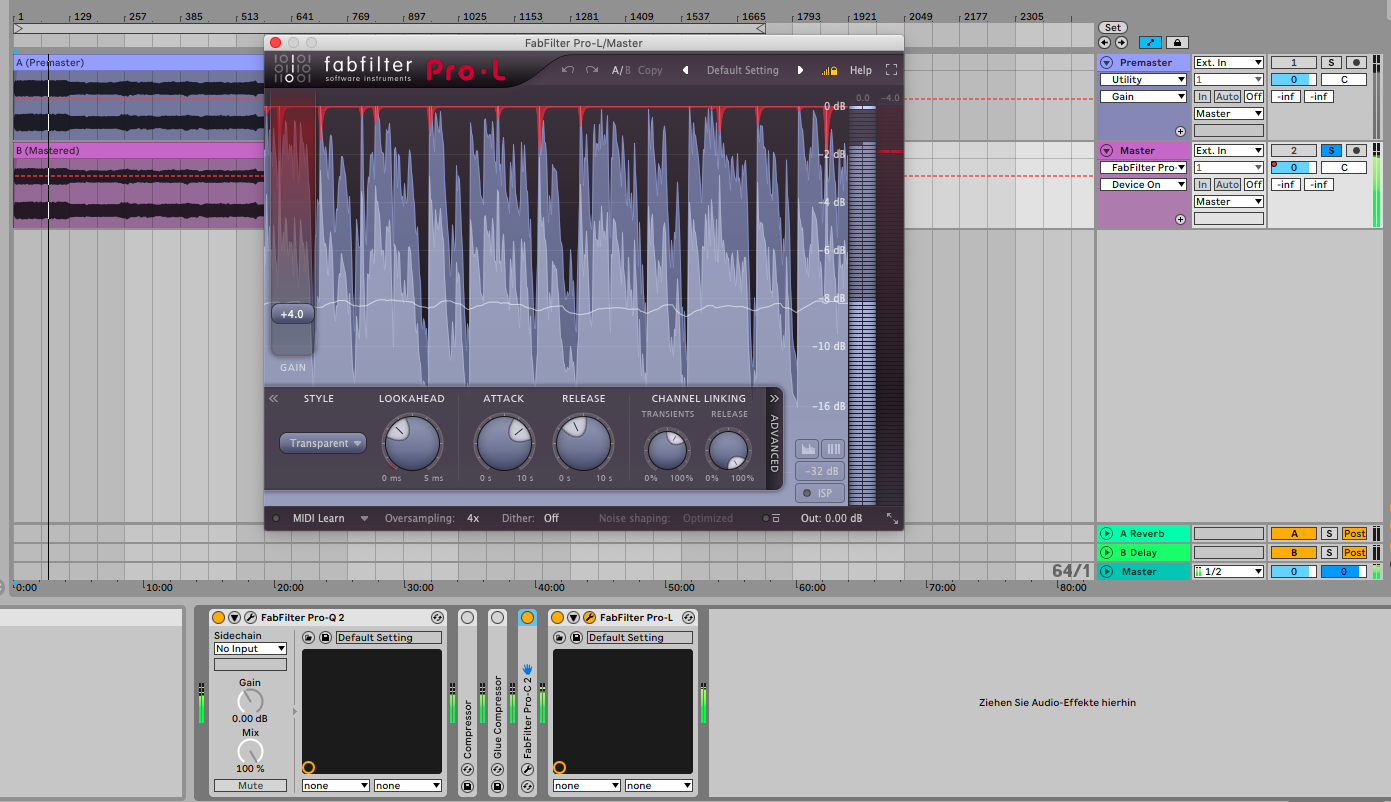
Task: Collapse the Premaster track fold triangle
Action: pyautogui.click(x=1106, y=63)
